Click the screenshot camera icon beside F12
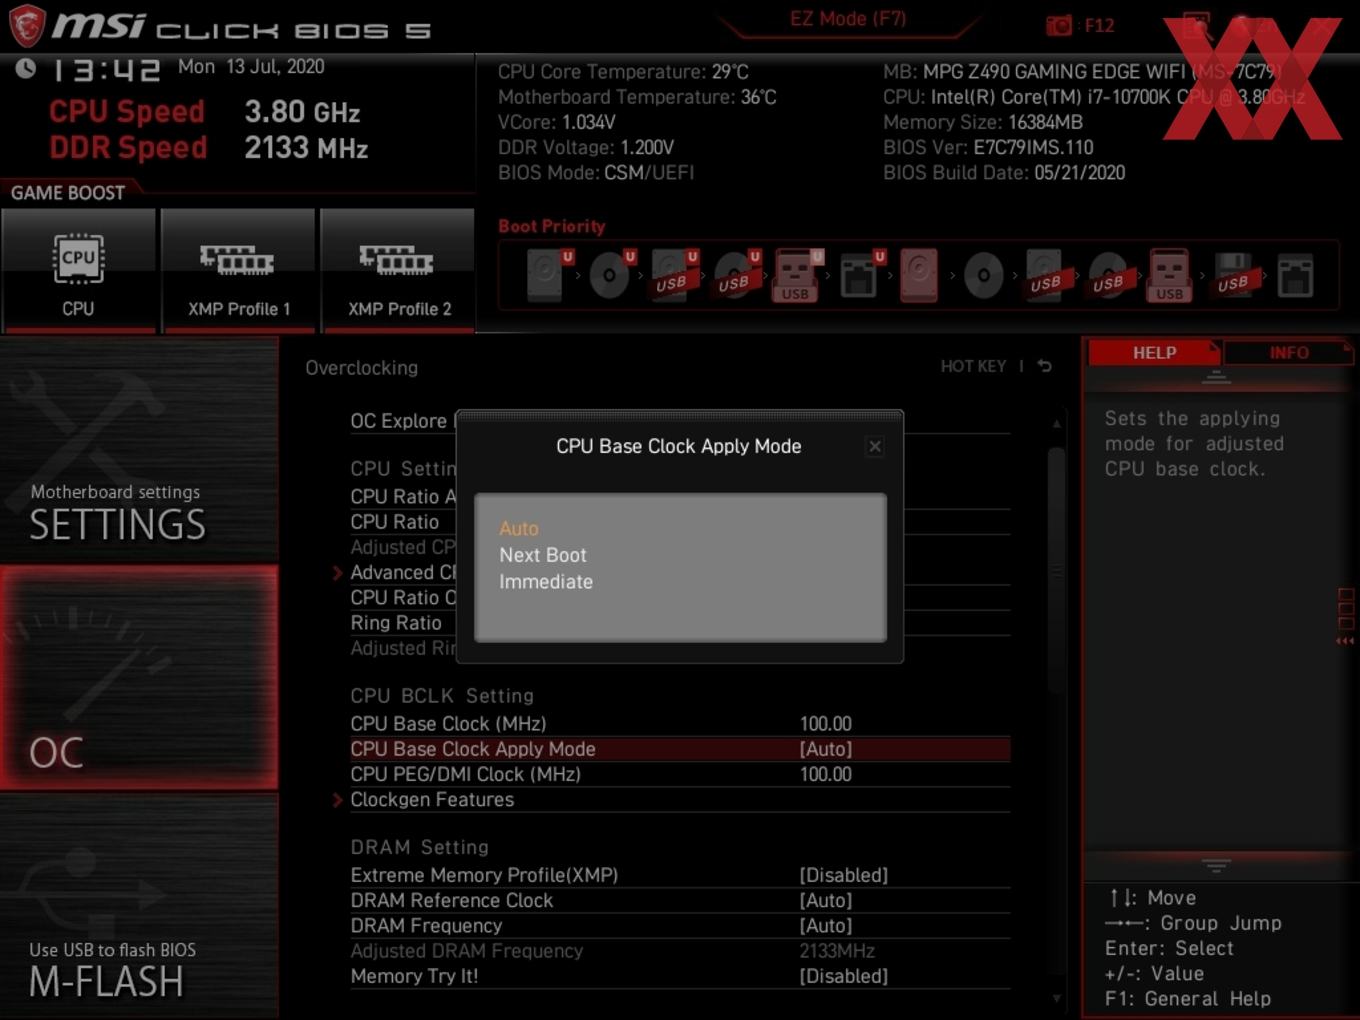Viewport: 1360px width, 1020px height. coord(1059,26)
